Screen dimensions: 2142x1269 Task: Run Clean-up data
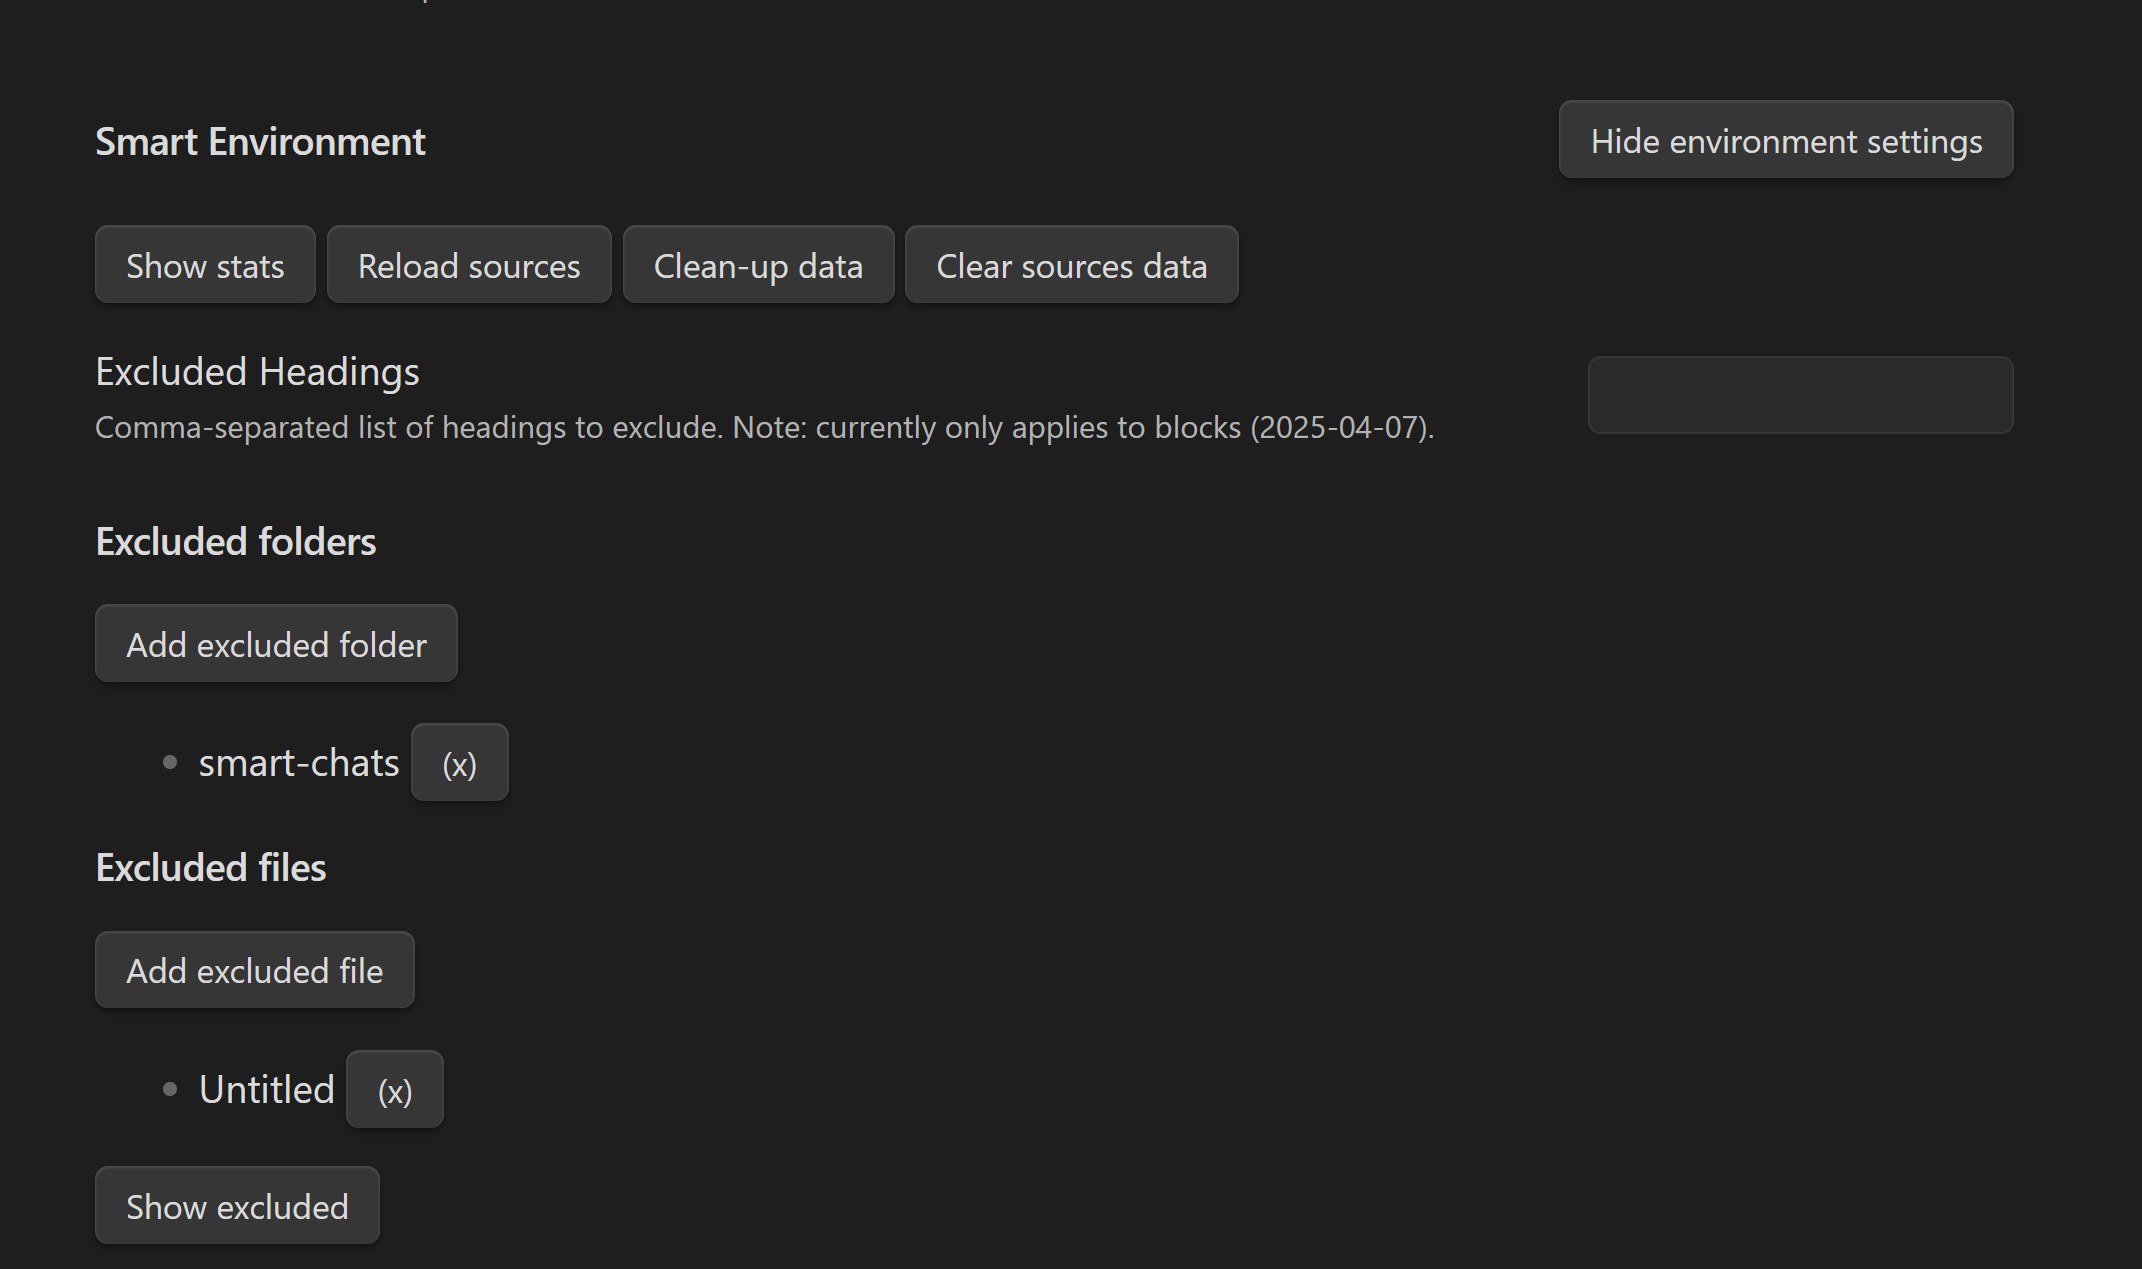coord(758,265)
